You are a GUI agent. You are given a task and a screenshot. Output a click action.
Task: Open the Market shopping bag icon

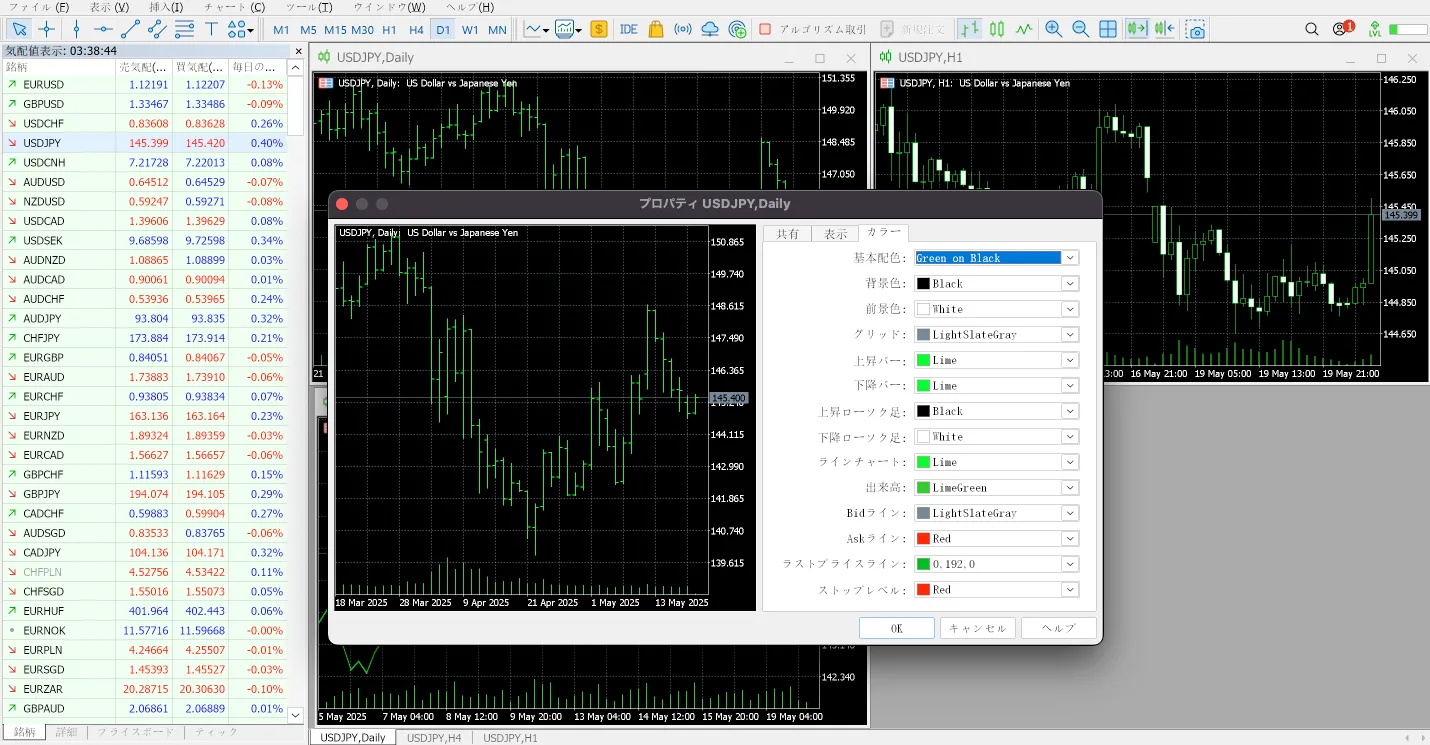pos(656,29)
